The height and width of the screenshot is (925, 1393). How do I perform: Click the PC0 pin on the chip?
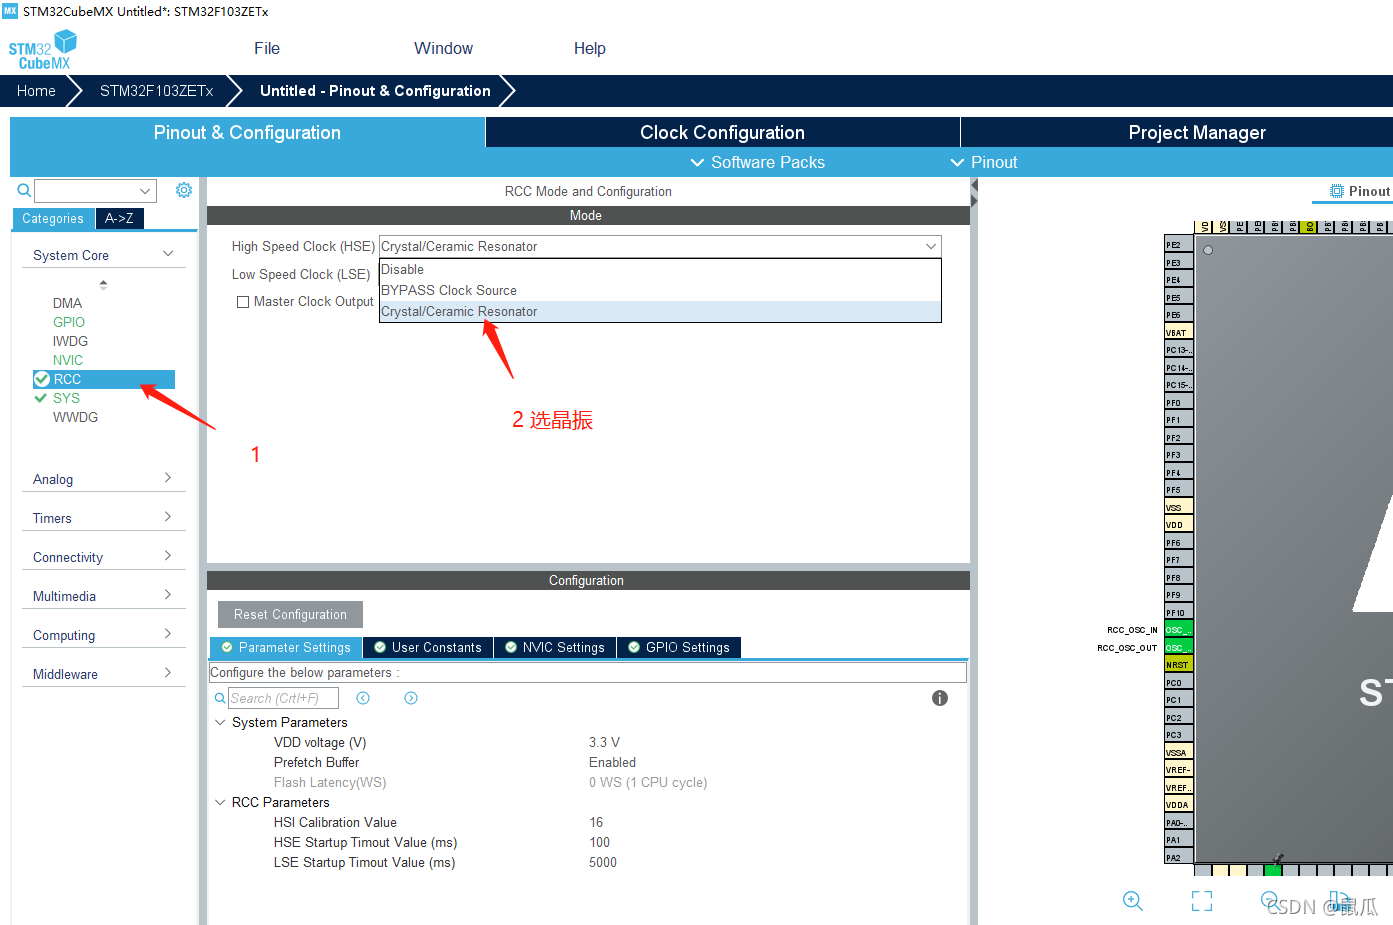[x=1178, y=683]
